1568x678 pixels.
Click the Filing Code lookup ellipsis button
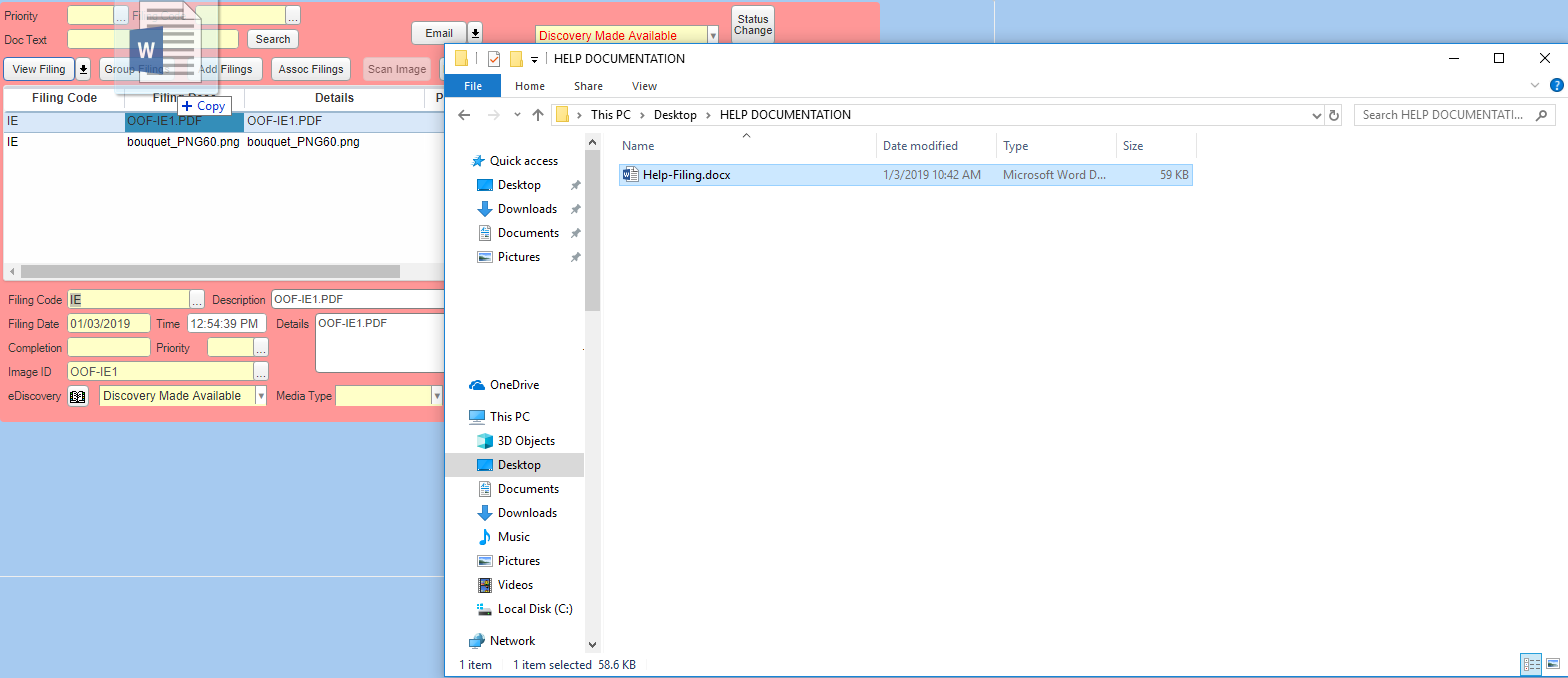(197, 300)
